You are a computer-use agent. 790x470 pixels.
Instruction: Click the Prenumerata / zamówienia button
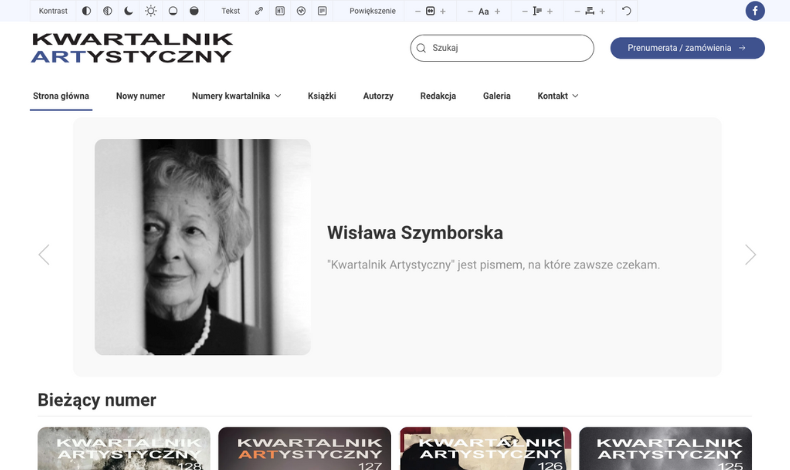pos(687,48)
